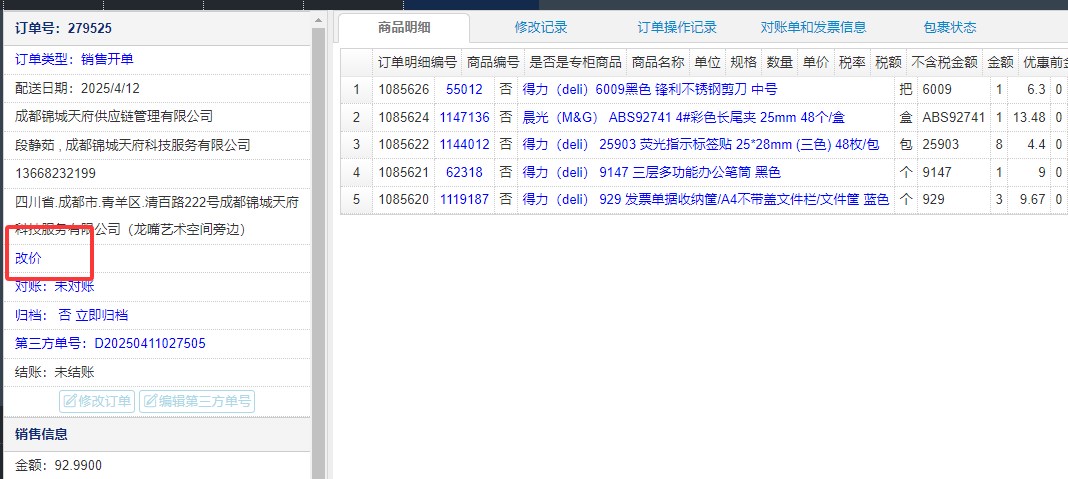This screenshot has height=479, width=1068.
Task: Click unit cell 盒 in 长尾夹 row
Action: tap(906, 117)
